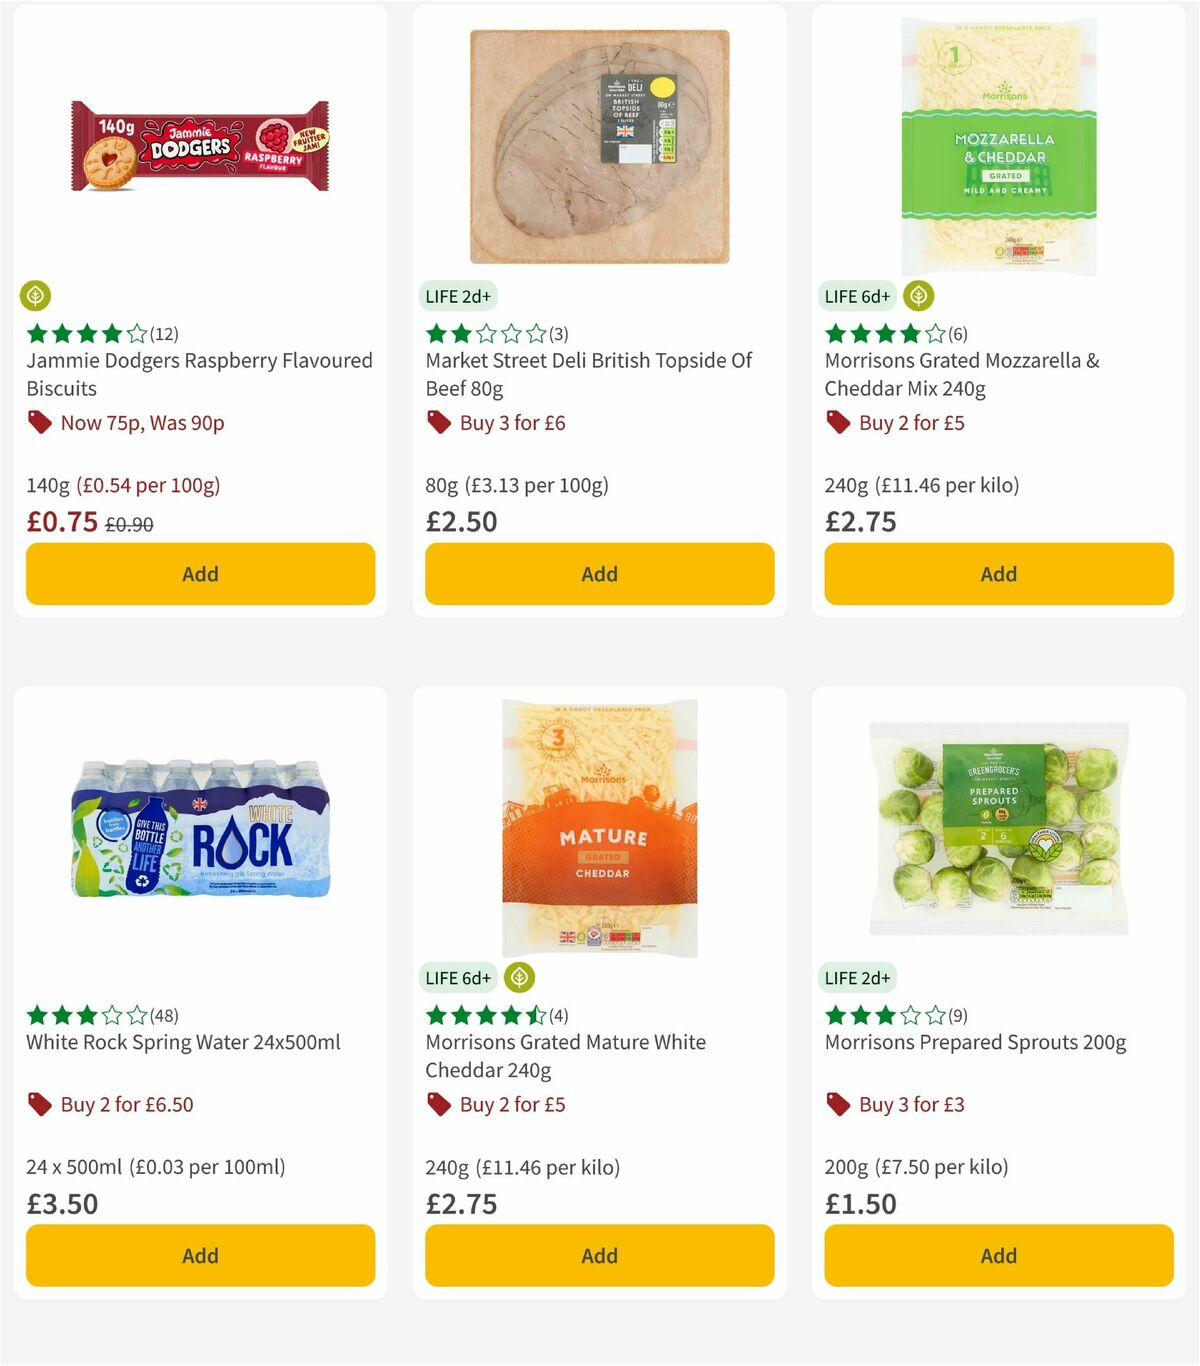
Task: Click the leaf sustainability icon on Jammie Dodgers card
Action: 37,295
